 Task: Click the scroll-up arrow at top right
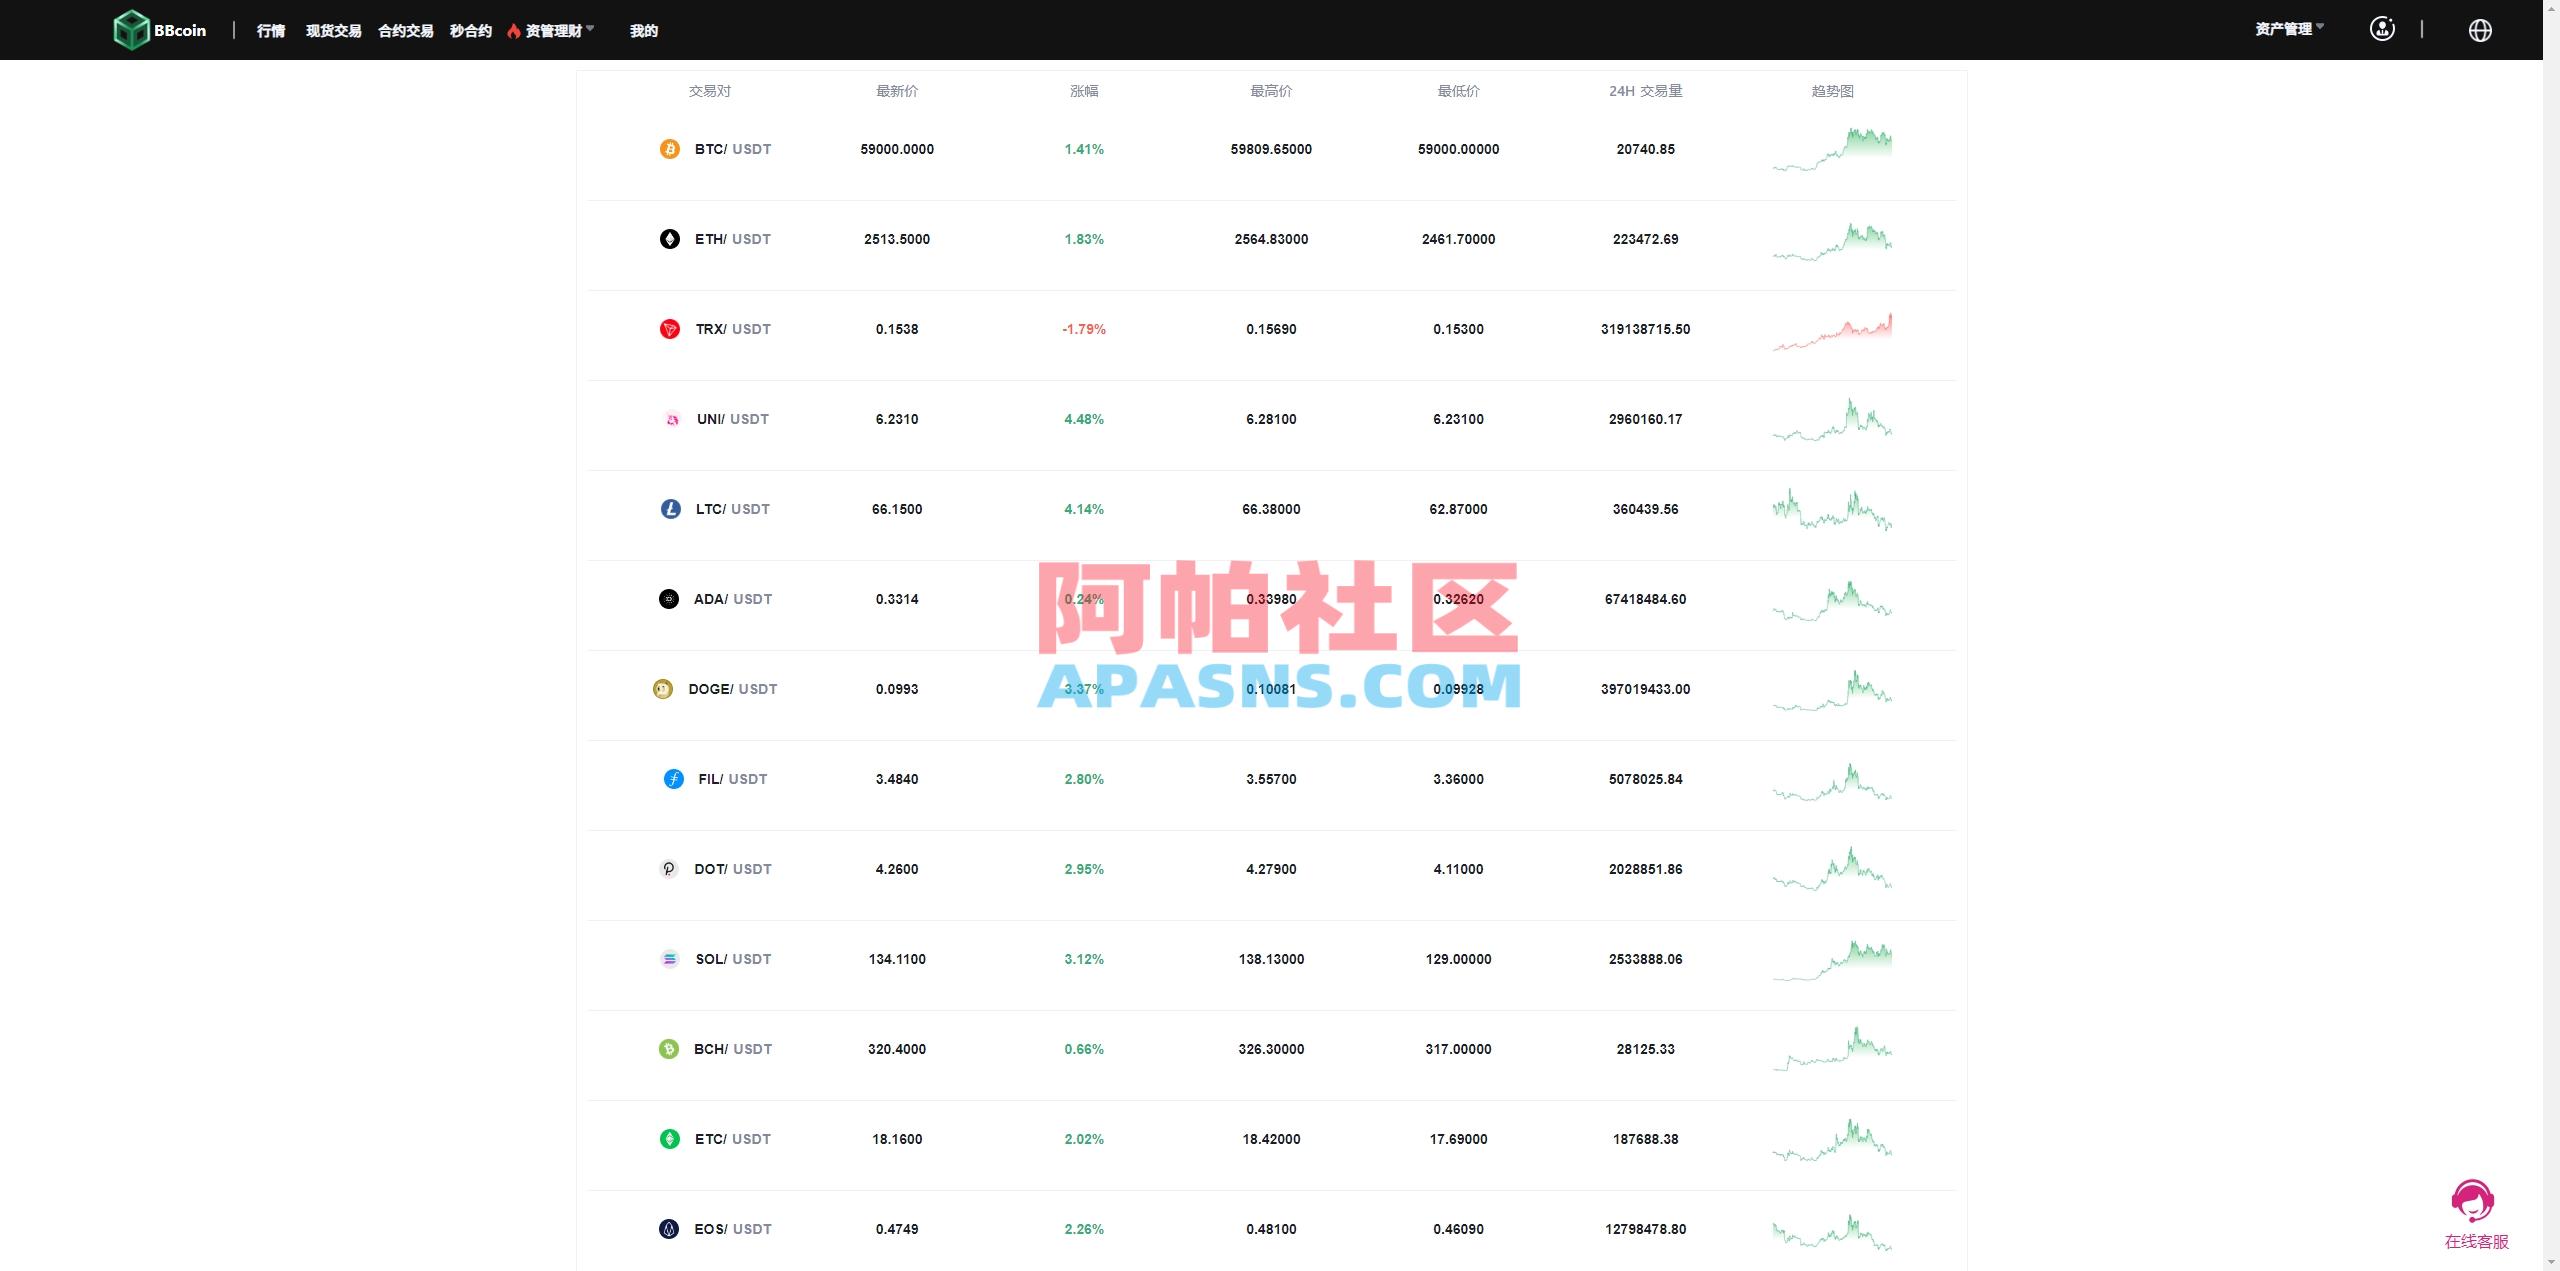(x=2553, y=8)
